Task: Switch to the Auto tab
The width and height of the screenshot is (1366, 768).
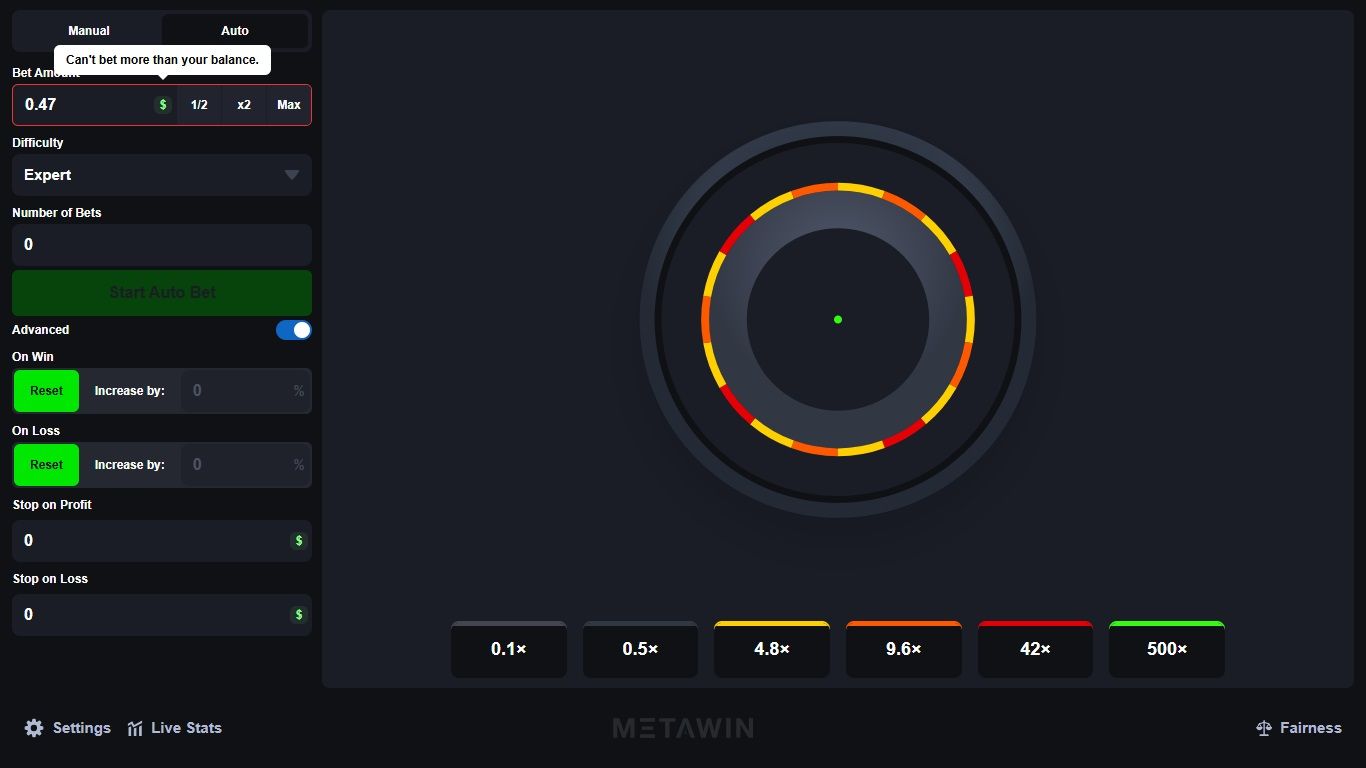Action: tap(235, 31)
